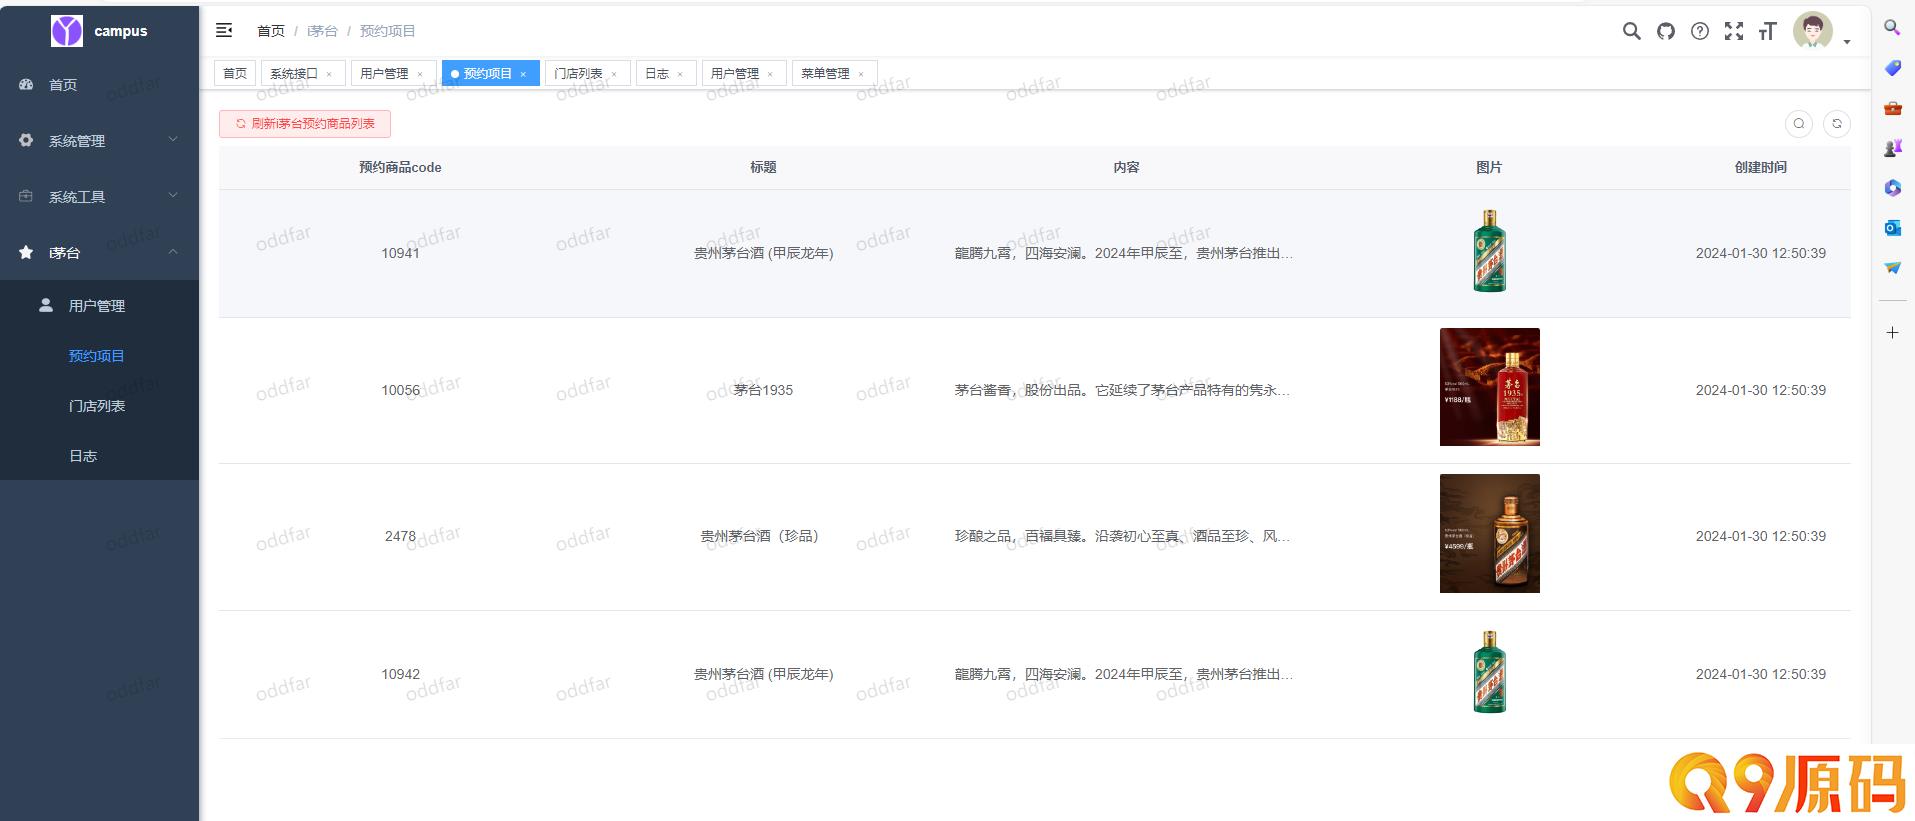The width and height of the screenshot is (1915, 821).
Task: Open bottle thumbnail for code 10941
Action: point(1490,251)
